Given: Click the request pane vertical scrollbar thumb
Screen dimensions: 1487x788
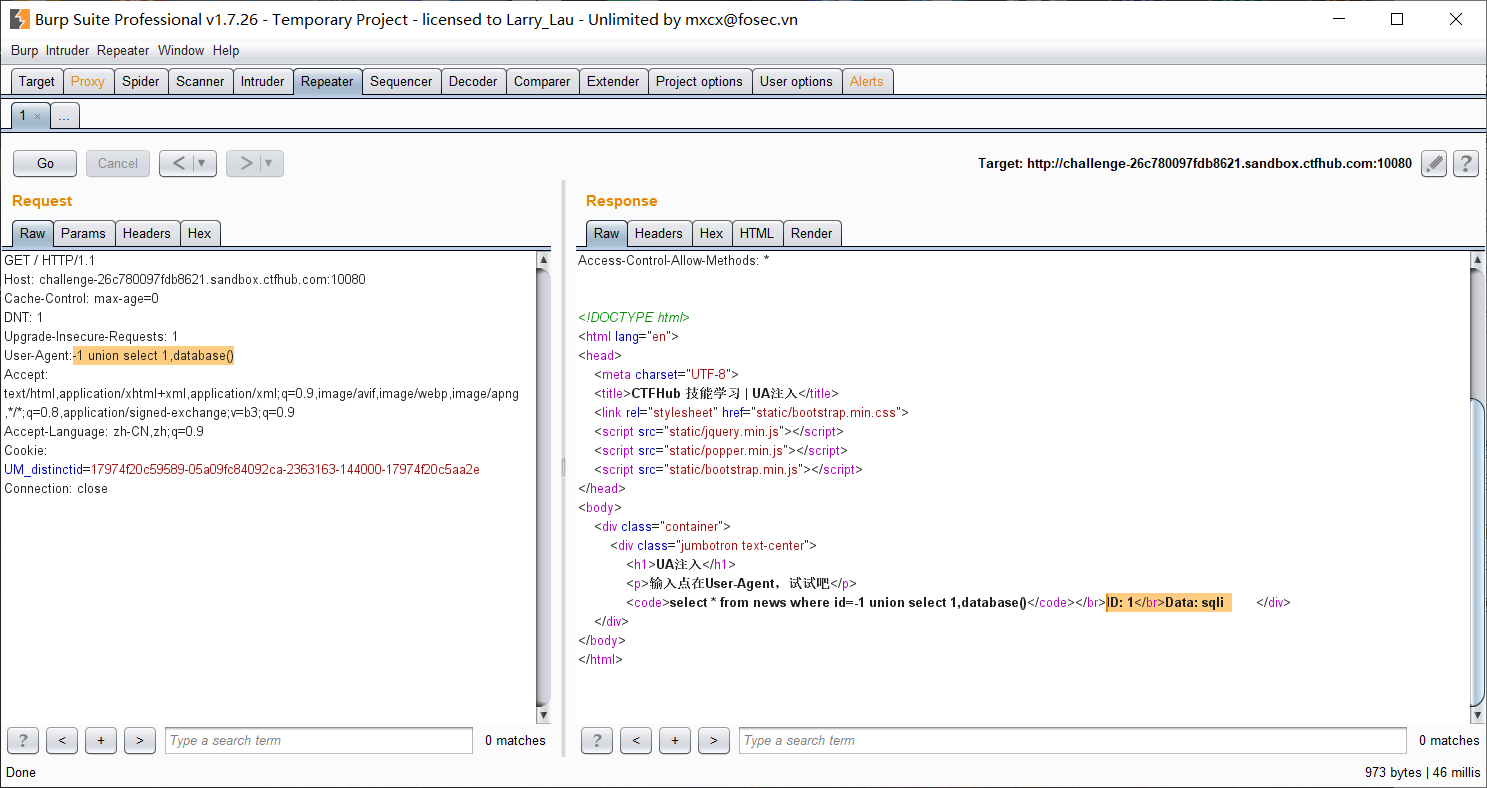Looking at the screenshot, I should [543, 488].
